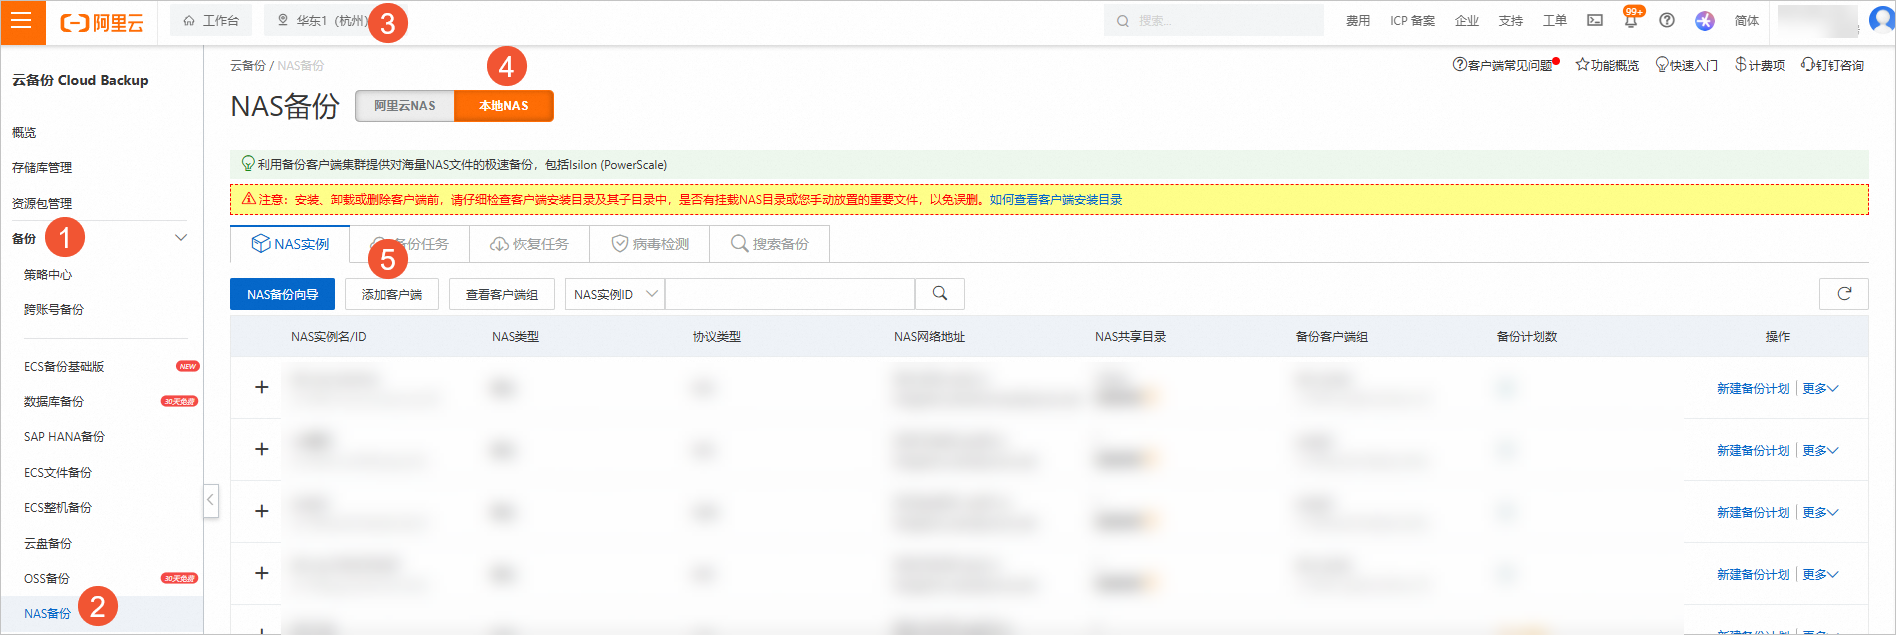Open 存储库管理 in sidebar
Viewport: 1896px width, 635px height.
click(x=42, y=167)
